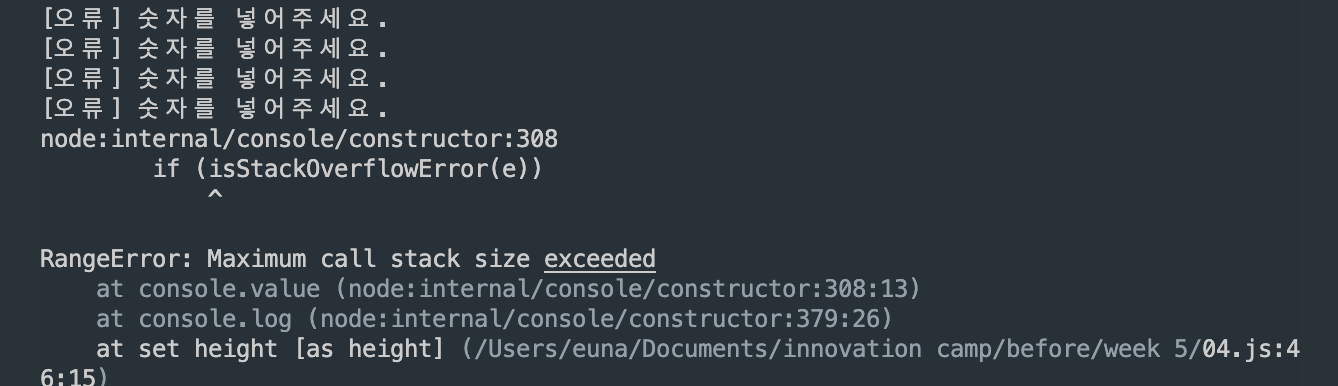
Task: Click the header line node:internal/console/constructor:308
Action: 299,138
